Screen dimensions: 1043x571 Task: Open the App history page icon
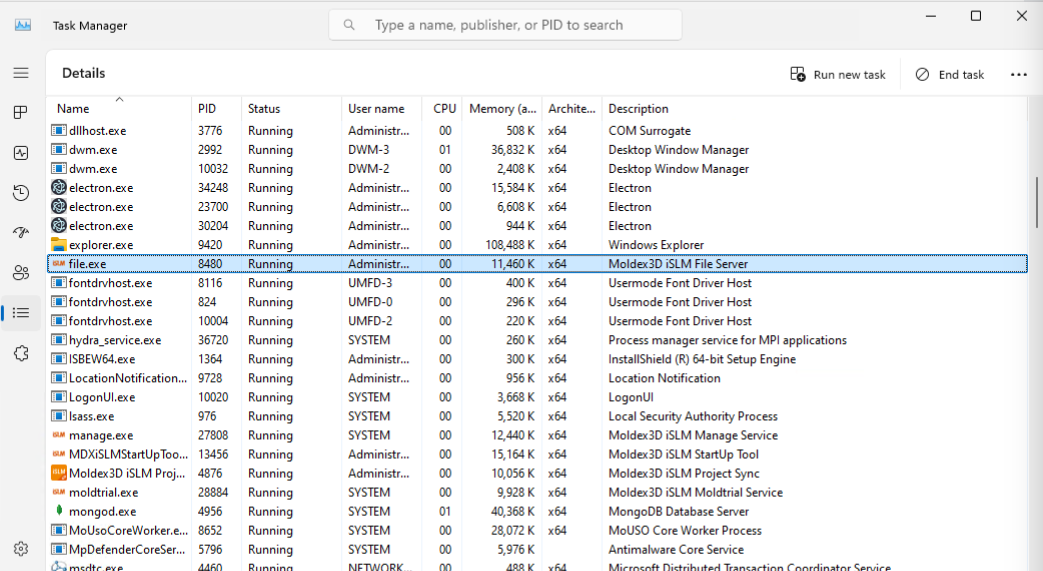(21, 193)
